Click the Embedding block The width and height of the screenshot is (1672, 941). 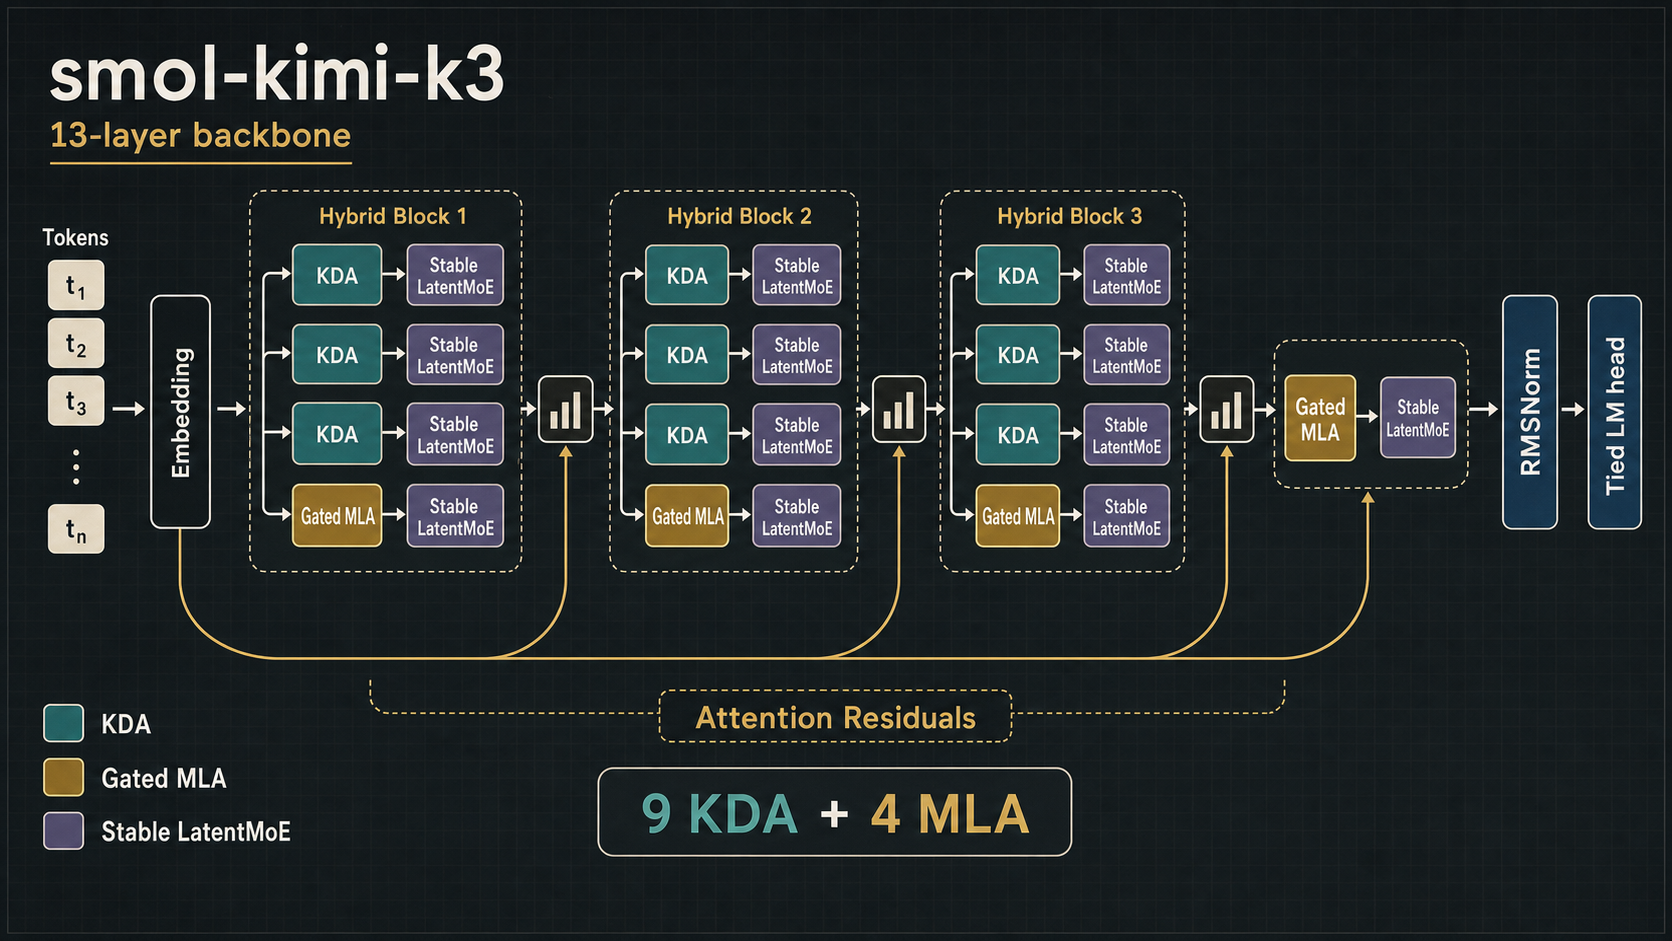pyautogui.click(x=180, y=412)
